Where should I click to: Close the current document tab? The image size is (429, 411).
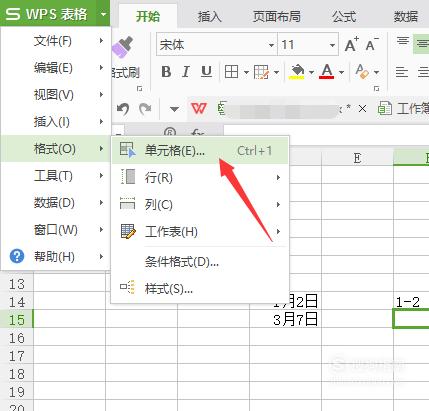[x=362, y=108]
